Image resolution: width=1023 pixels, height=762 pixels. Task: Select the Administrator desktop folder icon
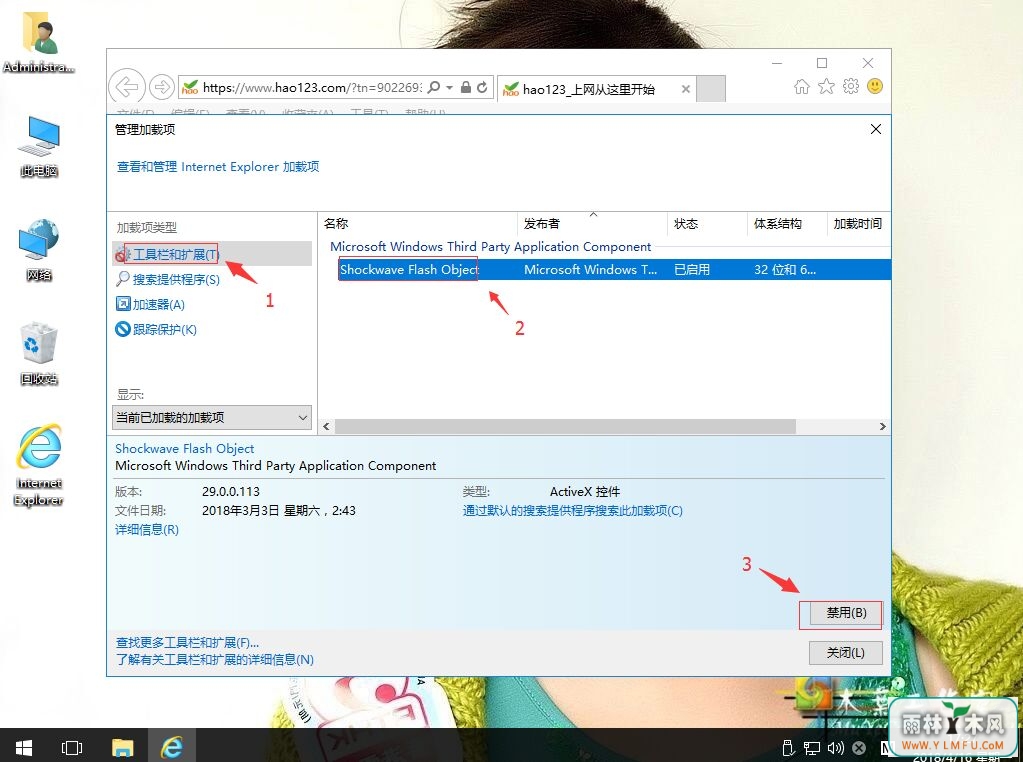point(38,42)
